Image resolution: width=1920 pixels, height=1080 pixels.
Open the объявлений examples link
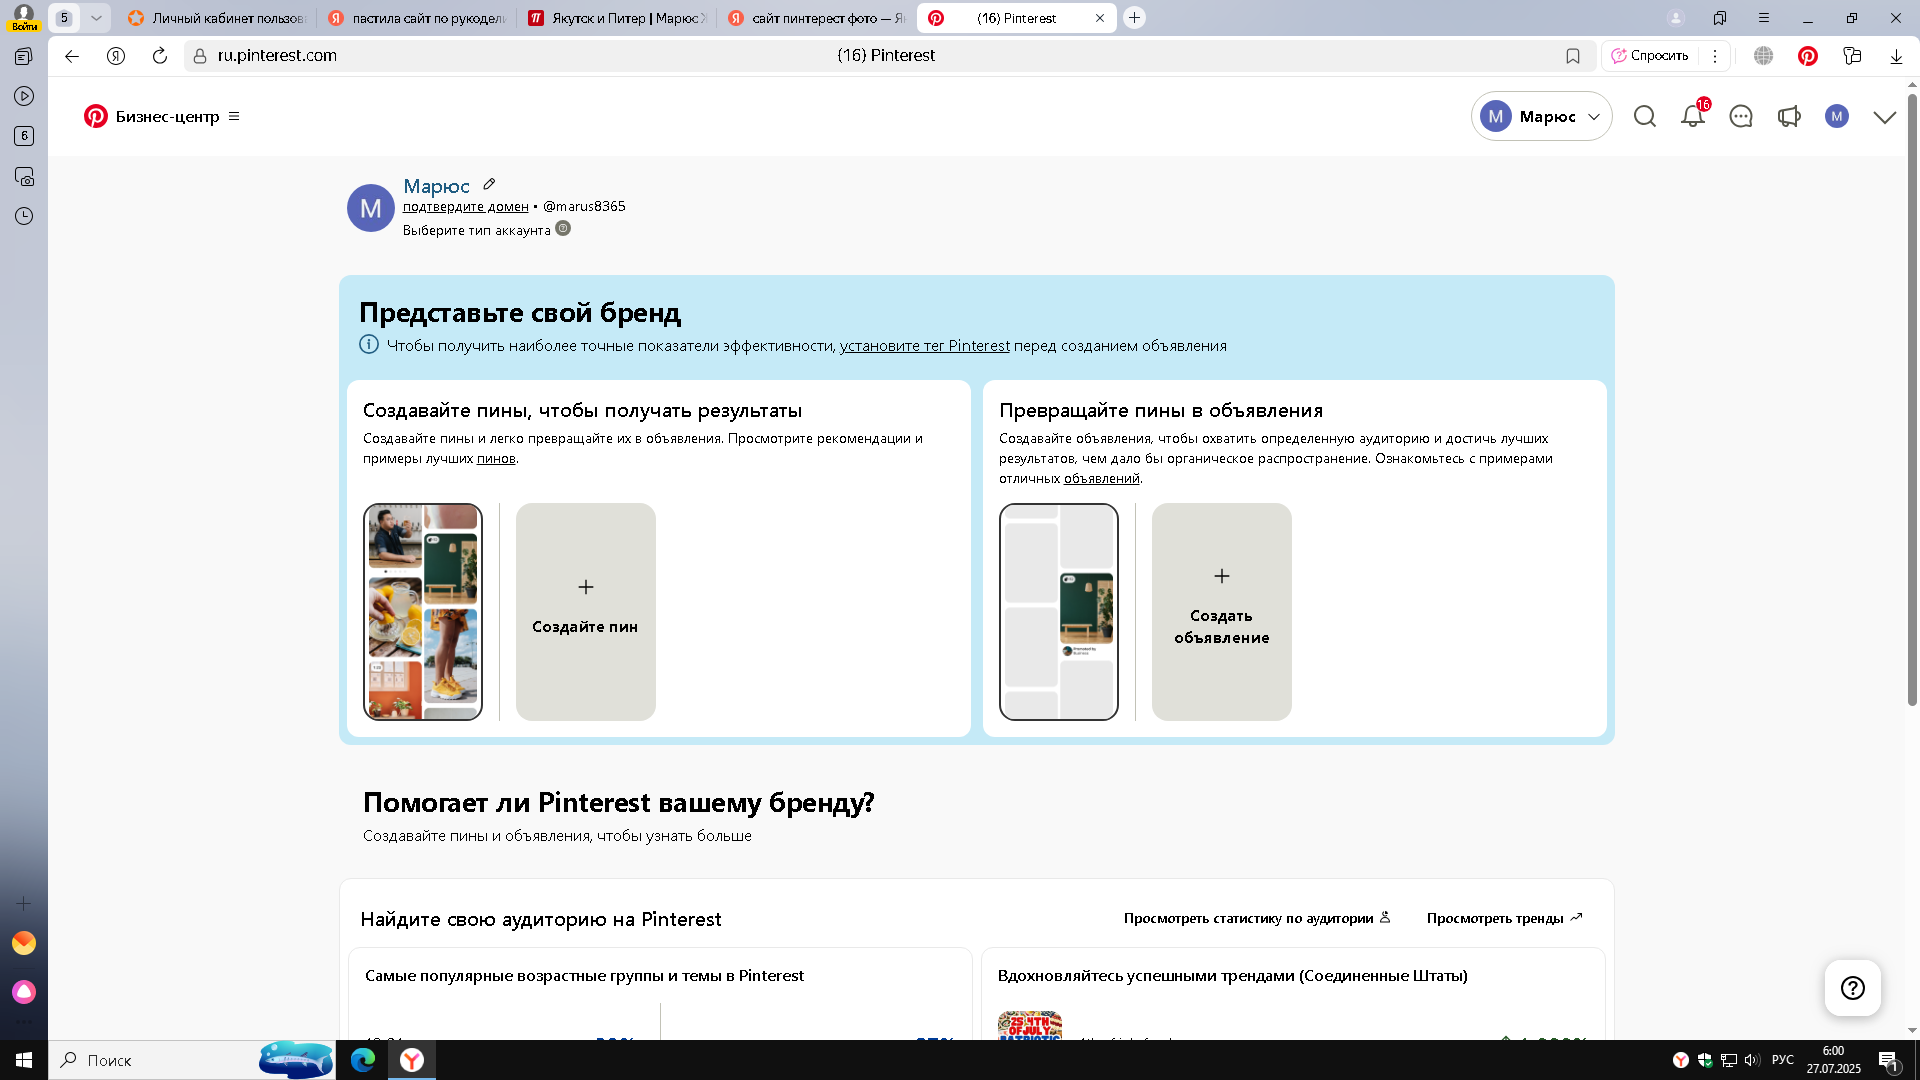[1102, 479]
